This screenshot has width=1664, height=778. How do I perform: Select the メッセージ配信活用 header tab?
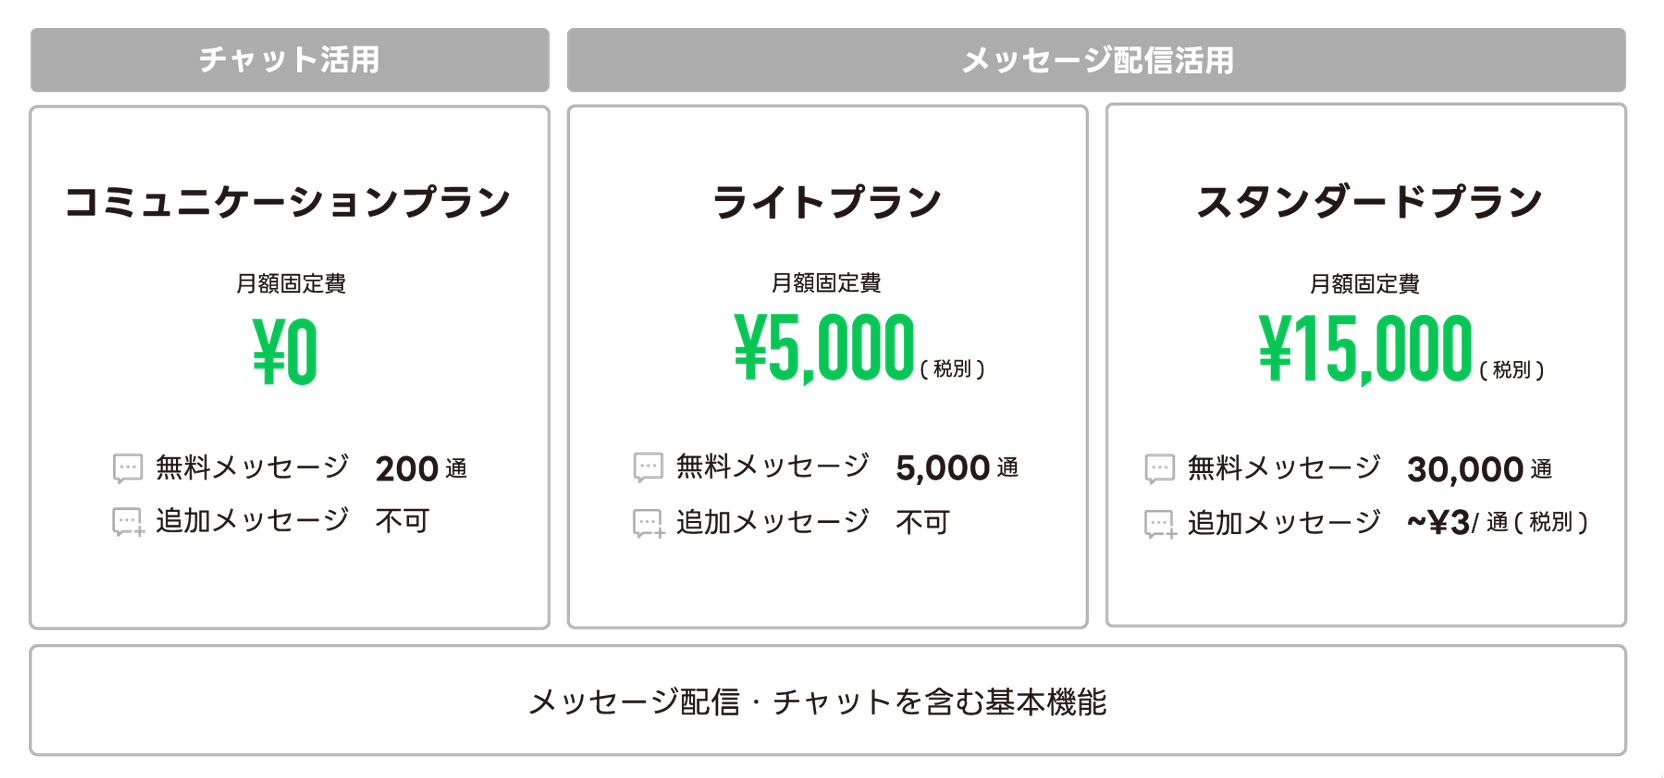click(x=1096, y=60)
